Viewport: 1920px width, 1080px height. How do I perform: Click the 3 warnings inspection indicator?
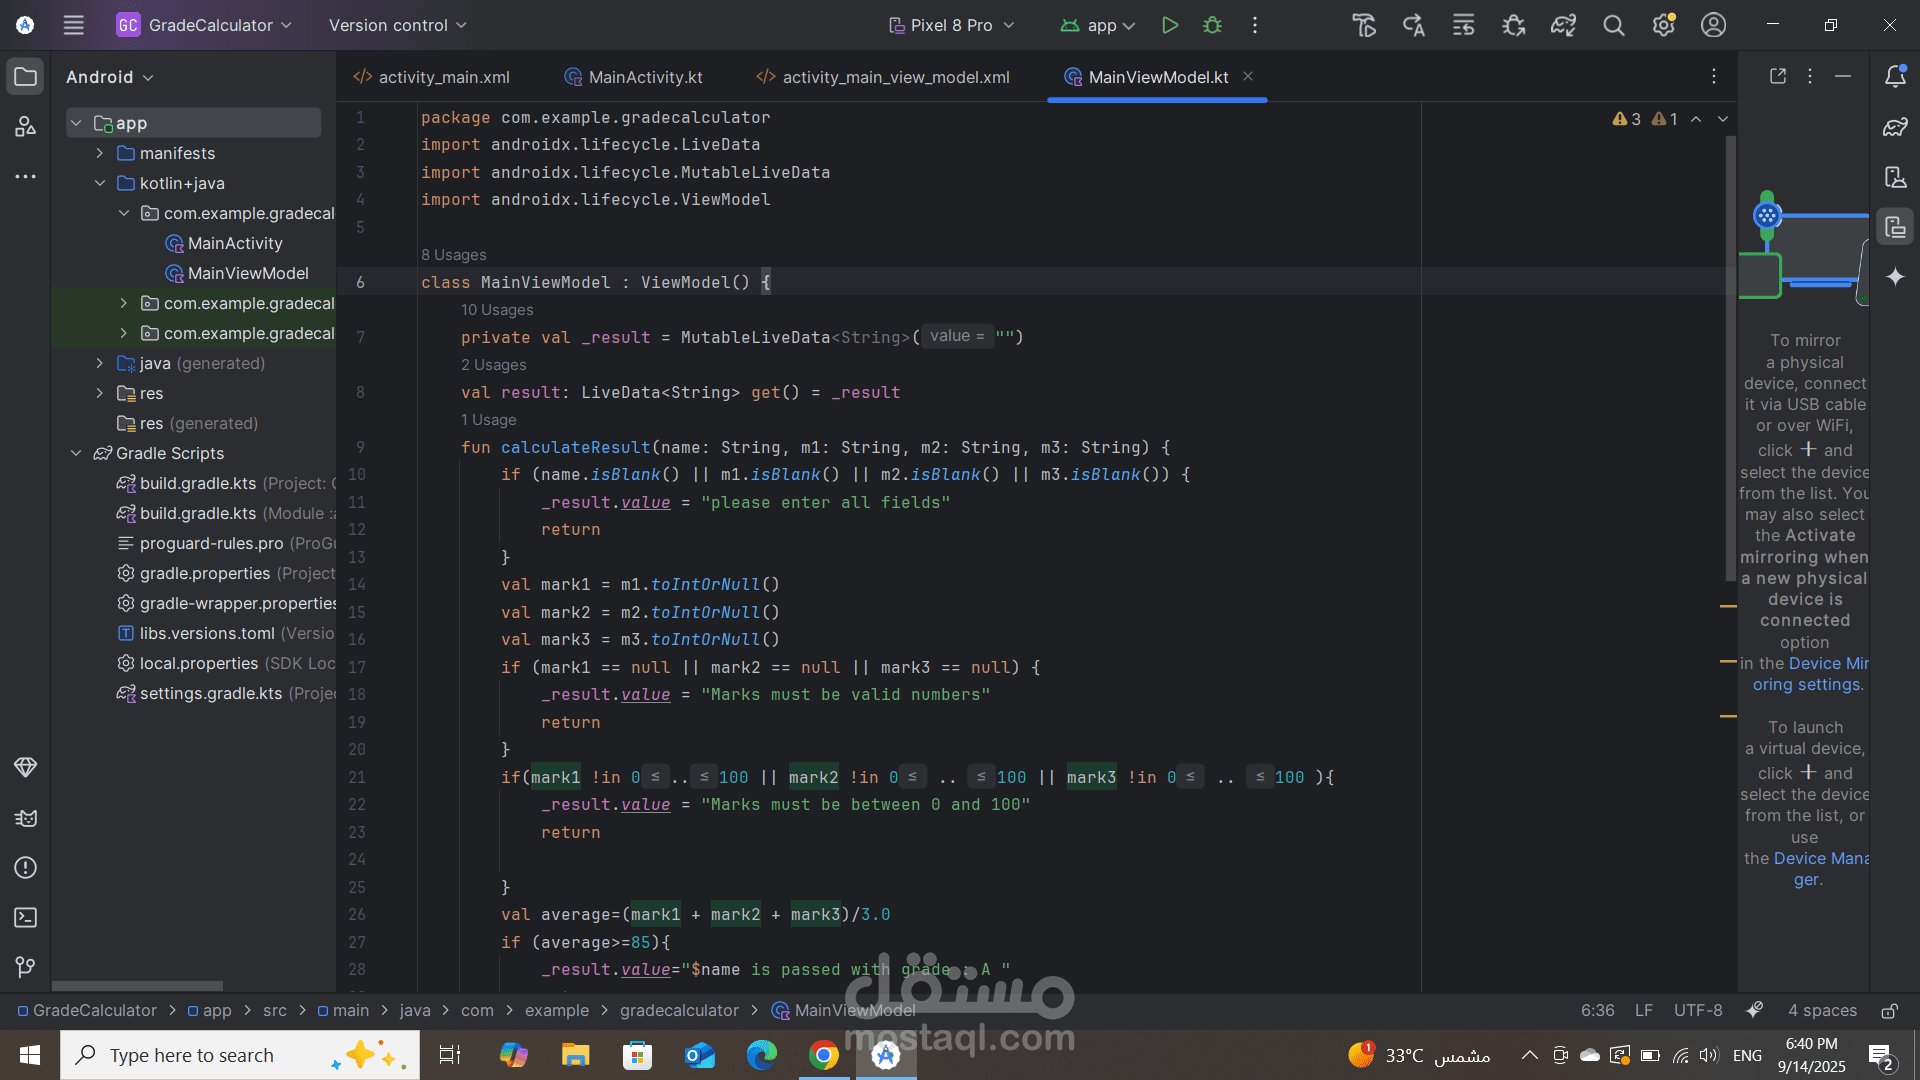click(1626, 119)
